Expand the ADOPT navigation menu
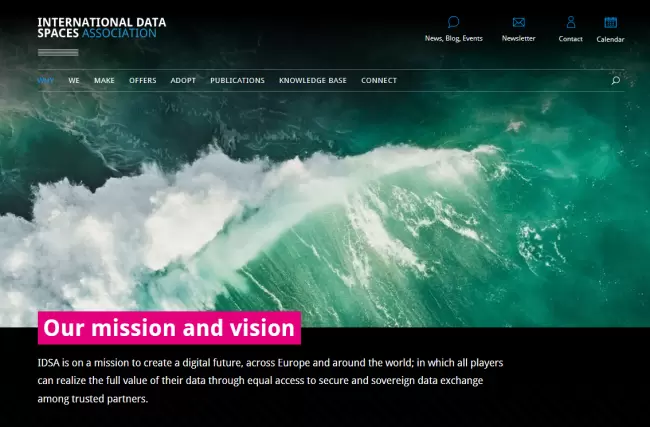The width and height of the screenshot is (650, 427). 183,81
